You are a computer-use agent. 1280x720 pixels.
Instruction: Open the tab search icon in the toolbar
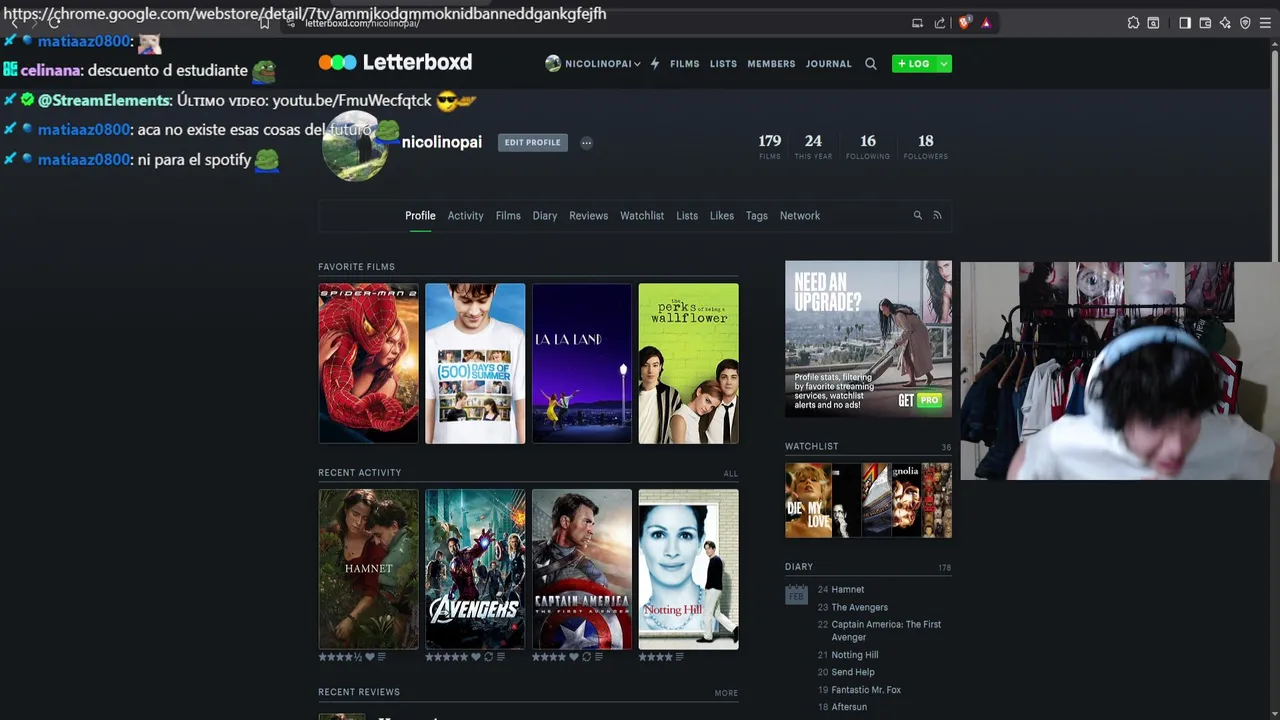(1153, 23)
